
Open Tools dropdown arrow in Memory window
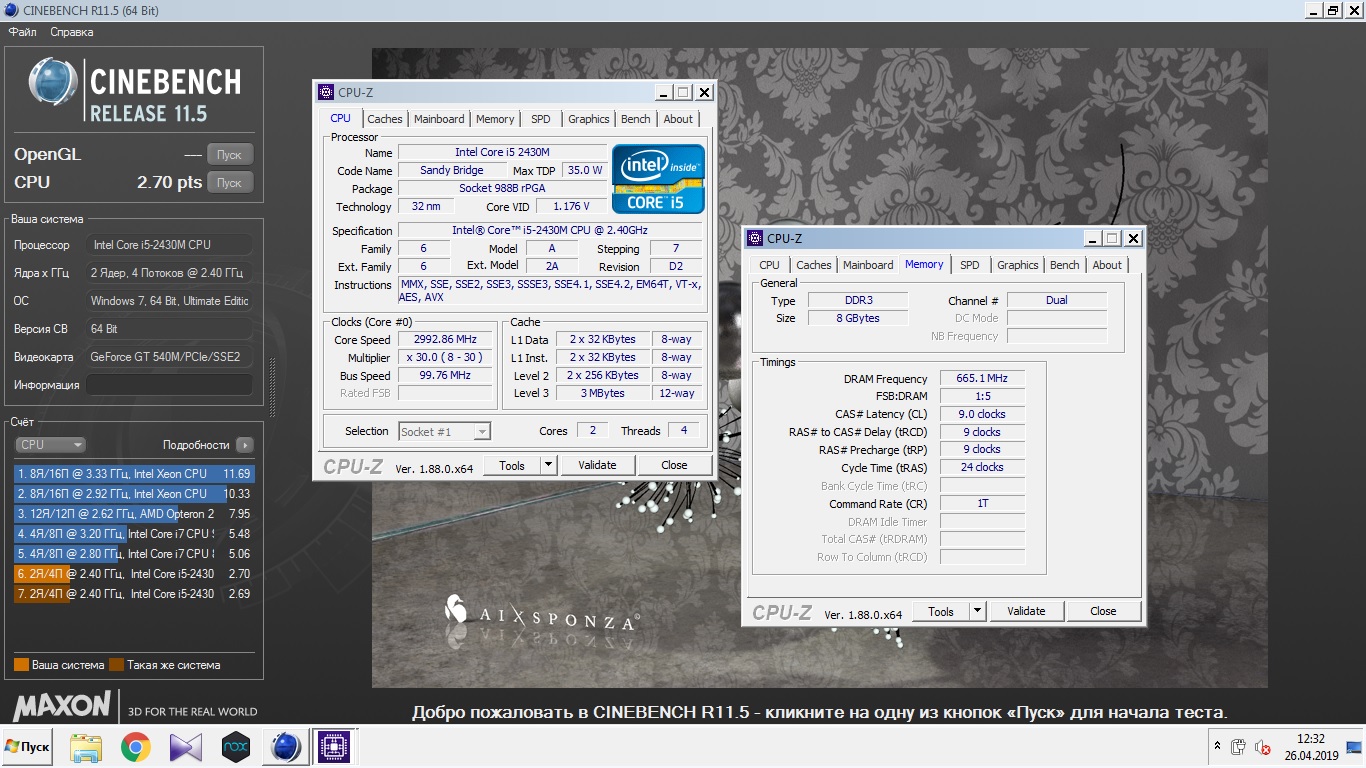(x=977, y=611)
